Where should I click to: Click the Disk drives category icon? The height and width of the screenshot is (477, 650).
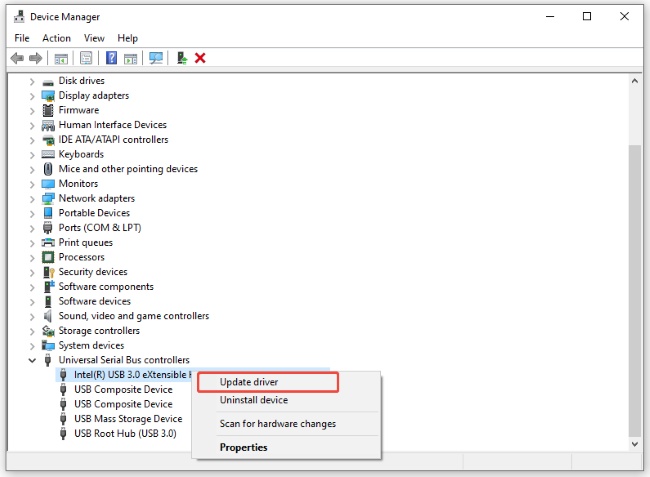48,82
